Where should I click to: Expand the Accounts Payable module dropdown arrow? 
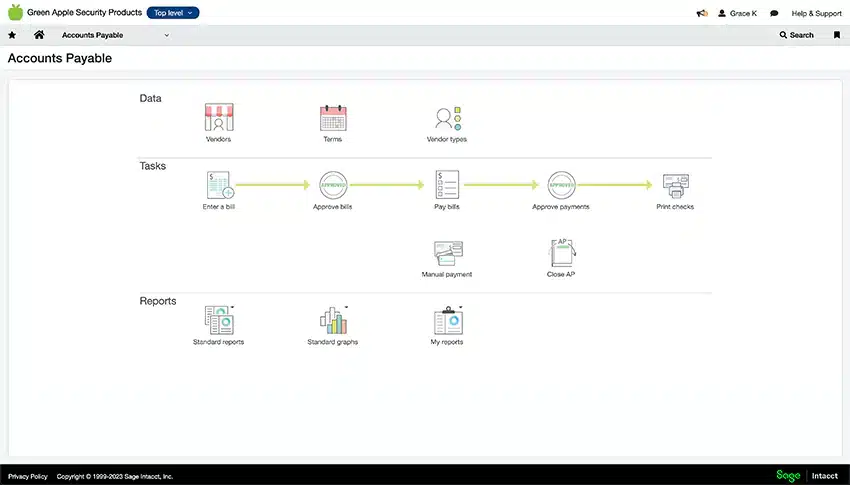(166, 35)
